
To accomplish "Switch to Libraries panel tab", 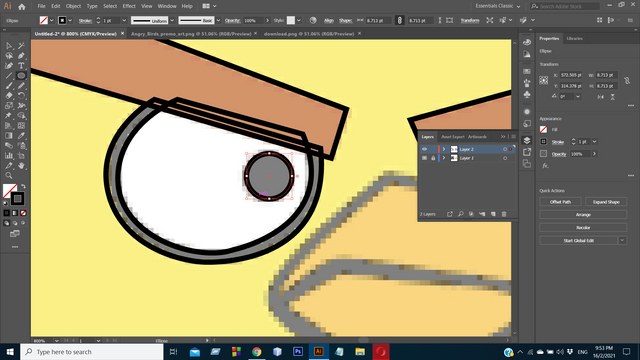I will coord(574,38).
